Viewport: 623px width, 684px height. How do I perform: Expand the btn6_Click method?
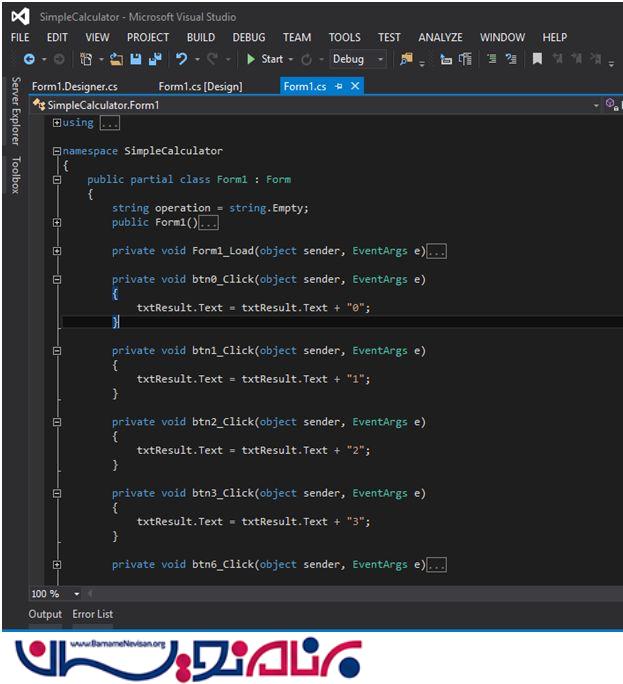tap(57, 565)
